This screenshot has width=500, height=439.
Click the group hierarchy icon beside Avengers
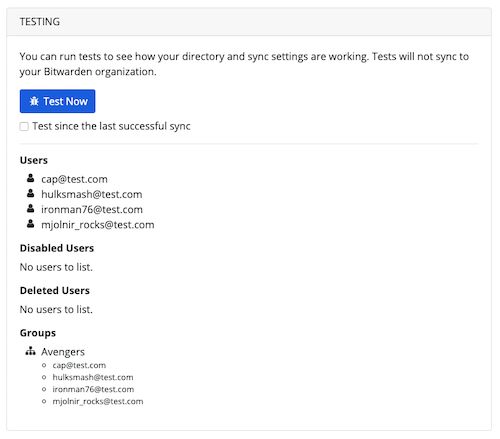pyautogui.click(x=30, y=351)
